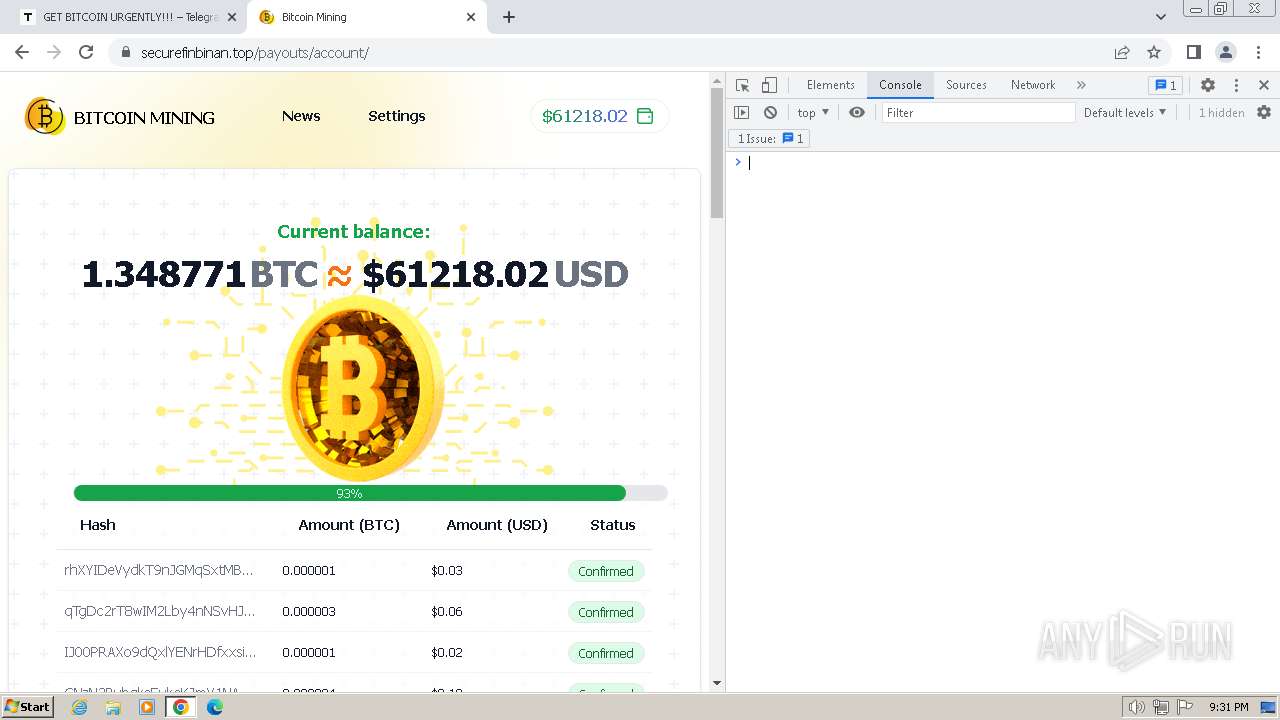Open a new tab with the plus button
The width and height of the screenshot is (1280, 720).
tap(509, 17)
